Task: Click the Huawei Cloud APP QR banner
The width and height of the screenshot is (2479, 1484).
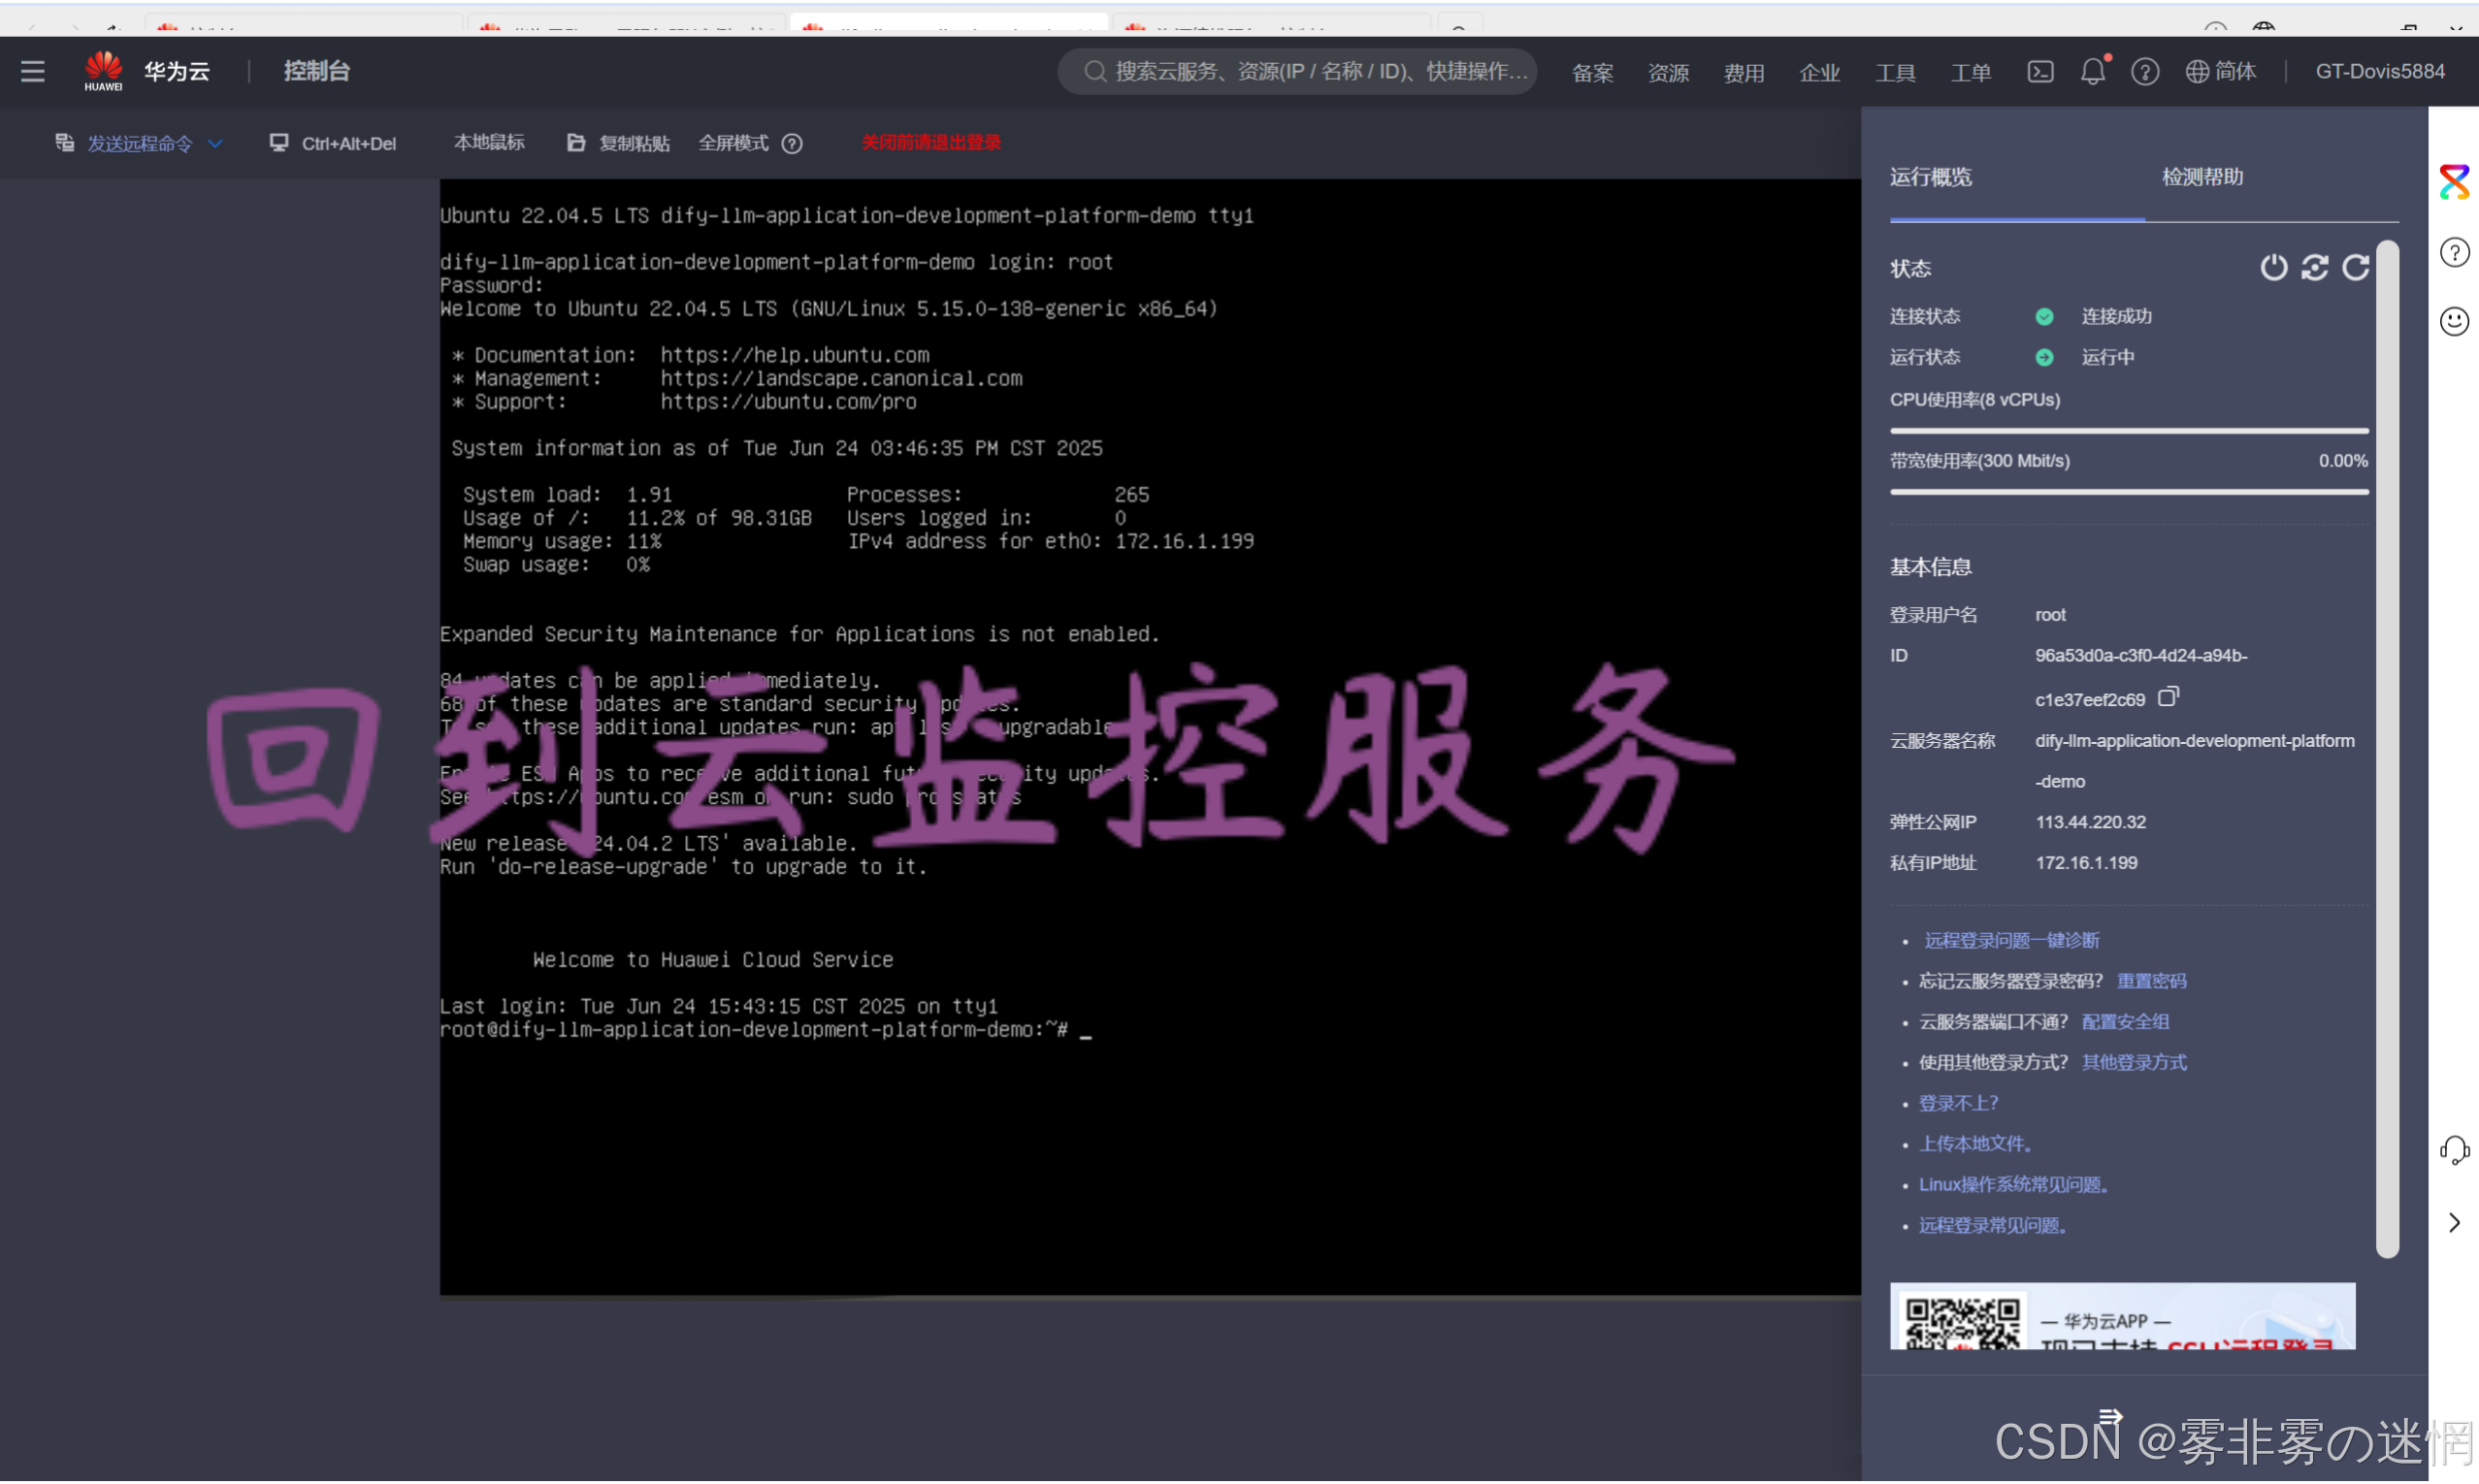Action: tap(2122, 1317)
